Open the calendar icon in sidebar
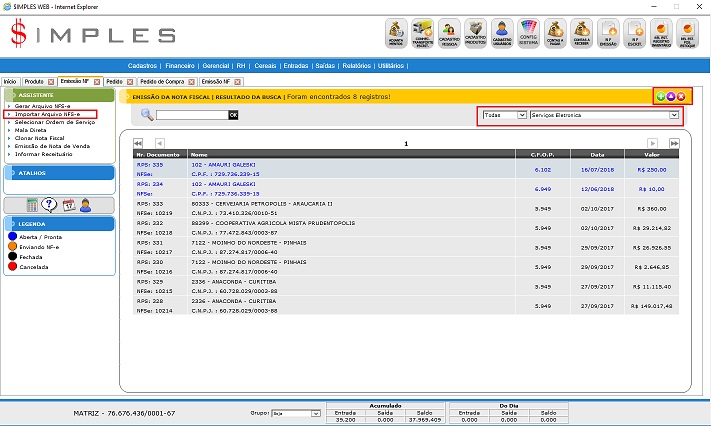 pos(68,205)
